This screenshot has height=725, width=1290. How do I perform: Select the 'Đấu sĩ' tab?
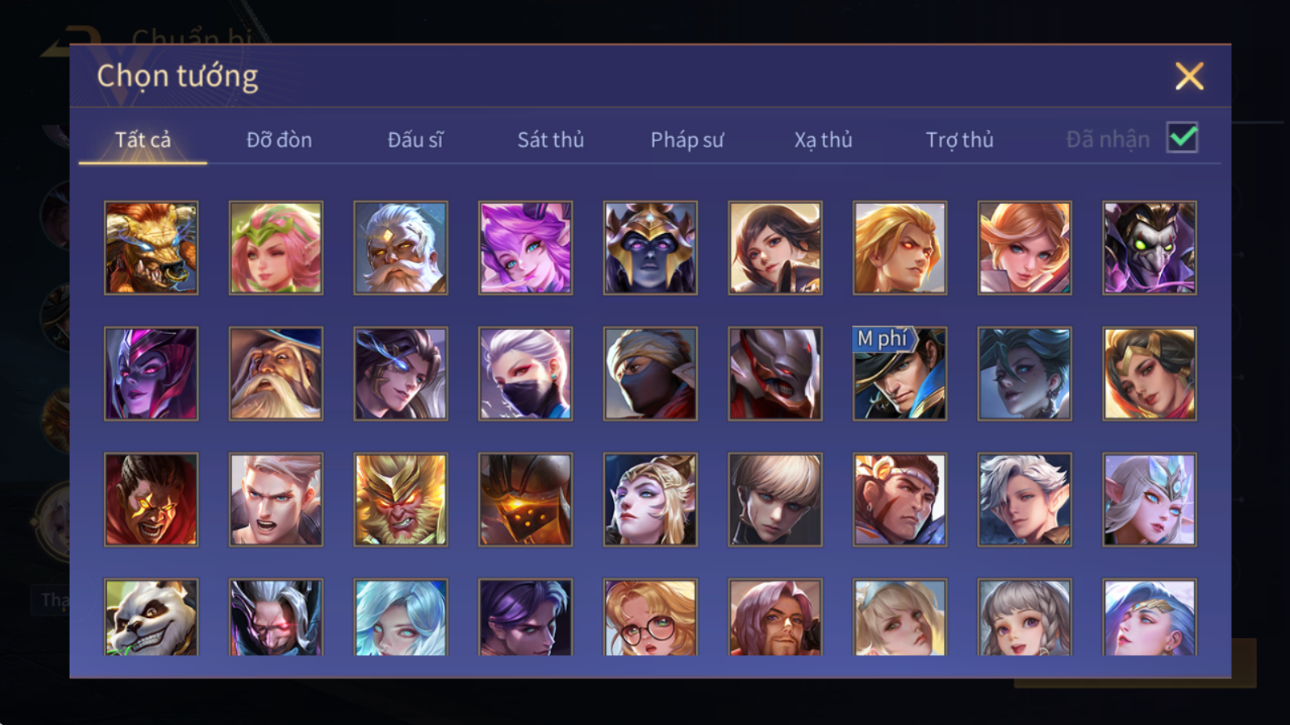[415, 140]
